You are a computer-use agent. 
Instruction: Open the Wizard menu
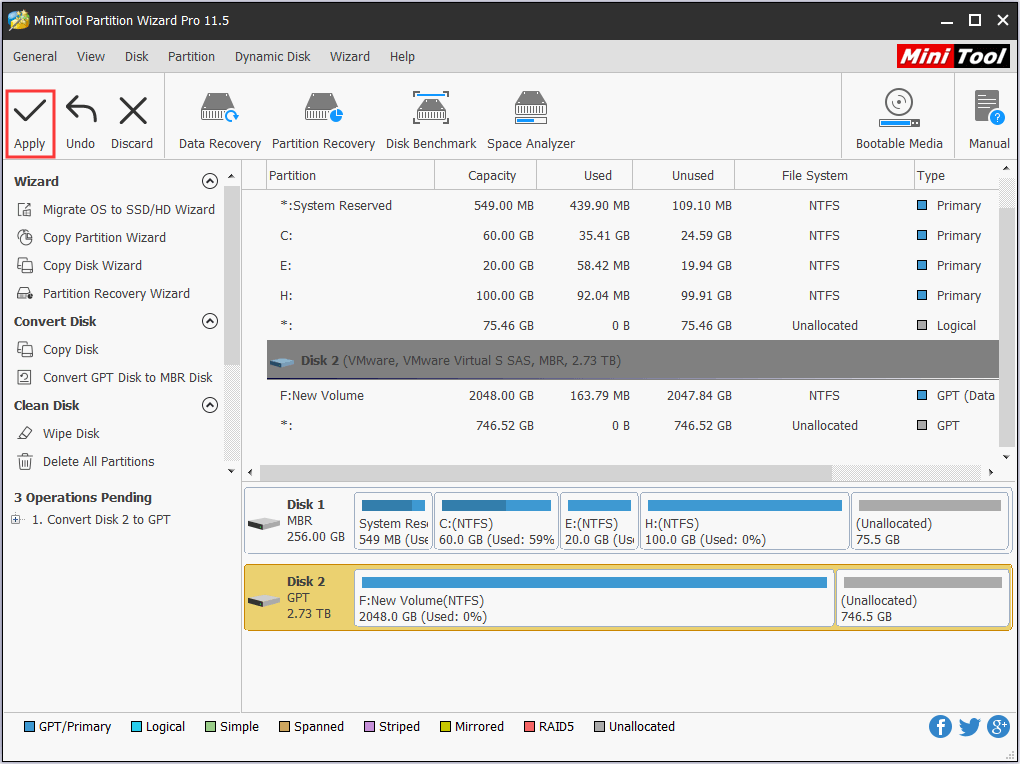pos(350,57)
